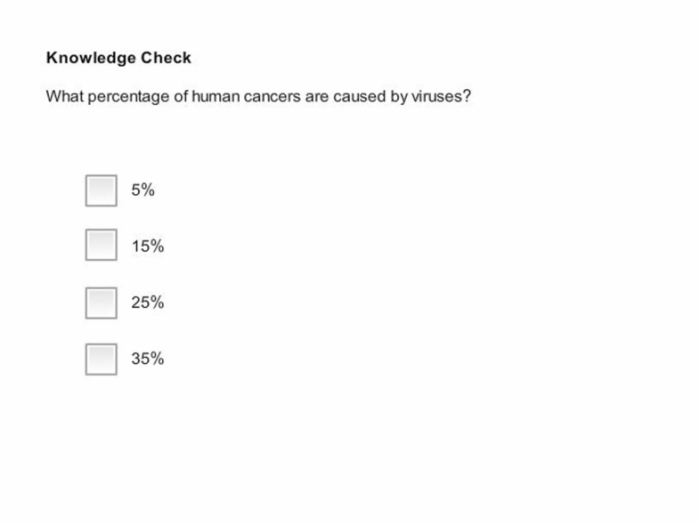The width and height of the screenshot is (700, 525).
Task: Check the 5% answer box
Action: click(101, 191)
